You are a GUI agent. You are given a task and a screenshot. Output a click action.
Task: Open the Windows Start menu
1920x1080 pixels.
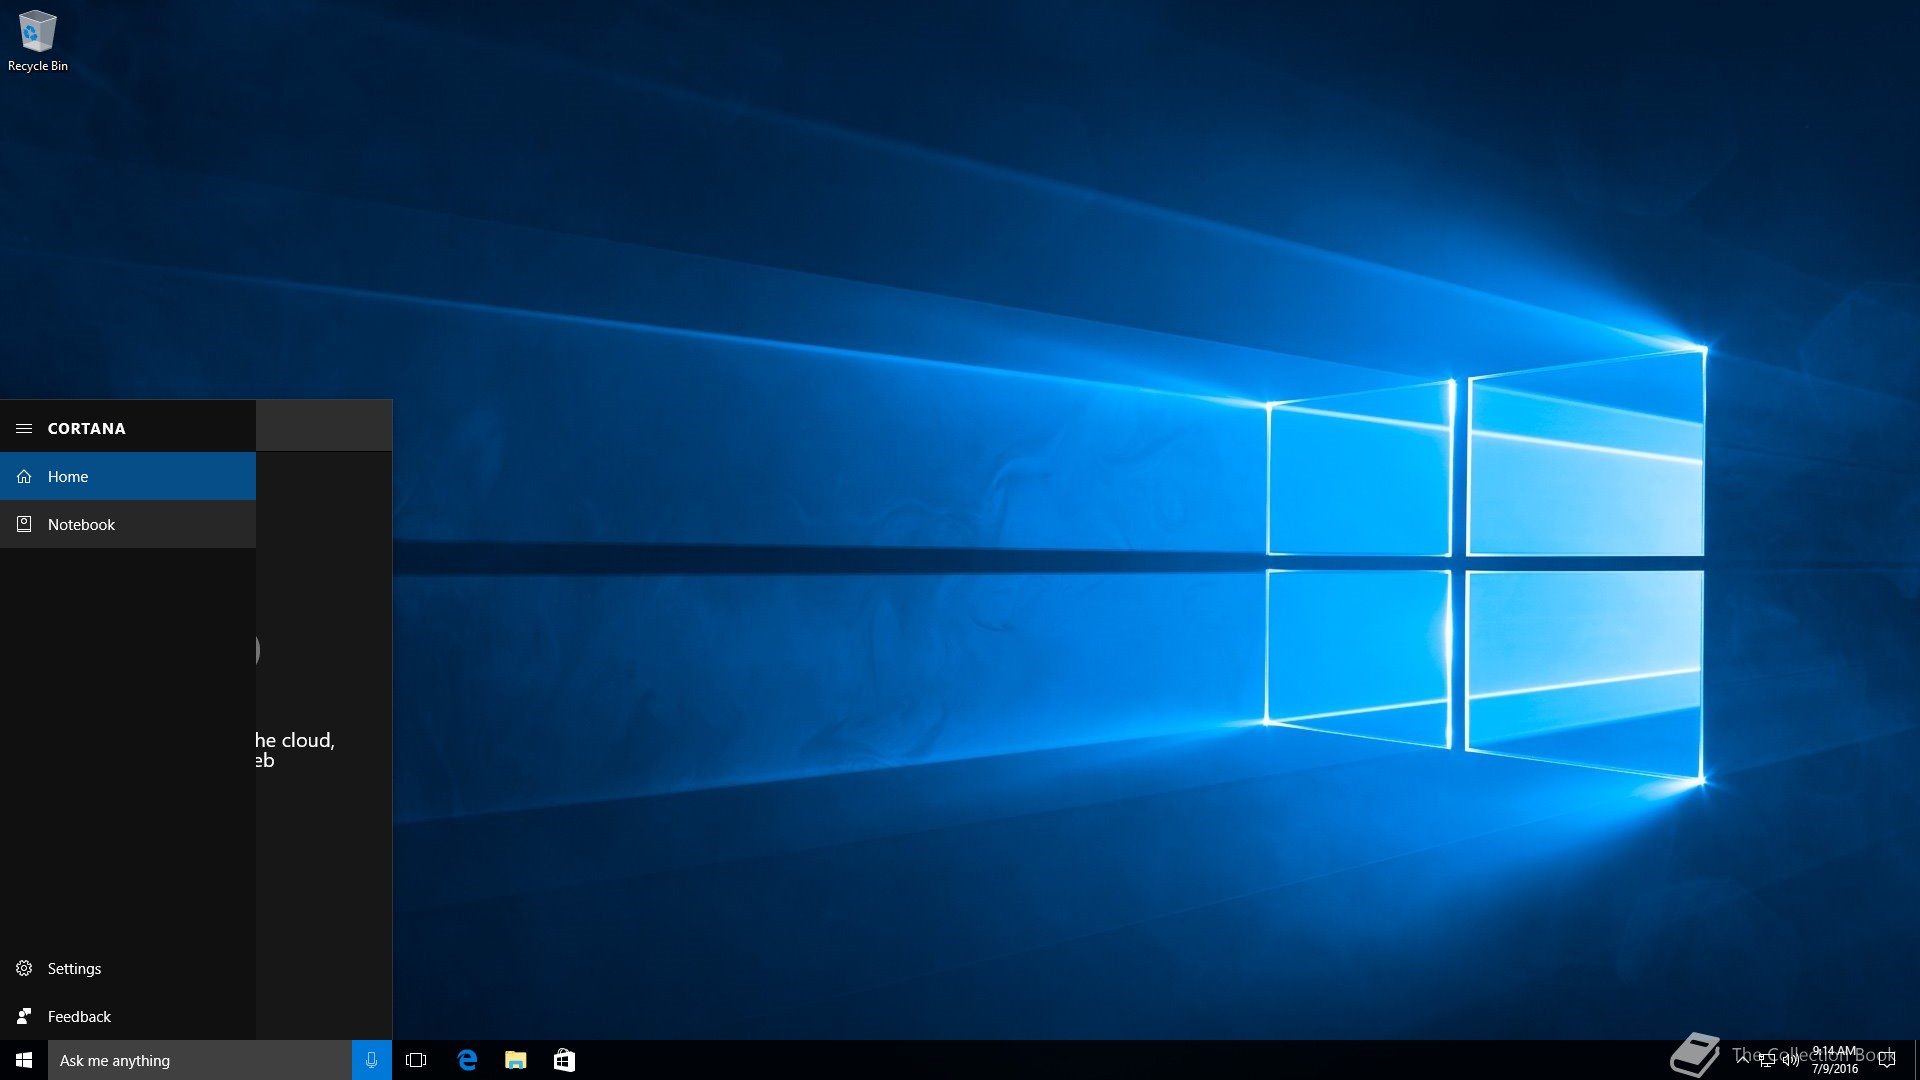24,1060
